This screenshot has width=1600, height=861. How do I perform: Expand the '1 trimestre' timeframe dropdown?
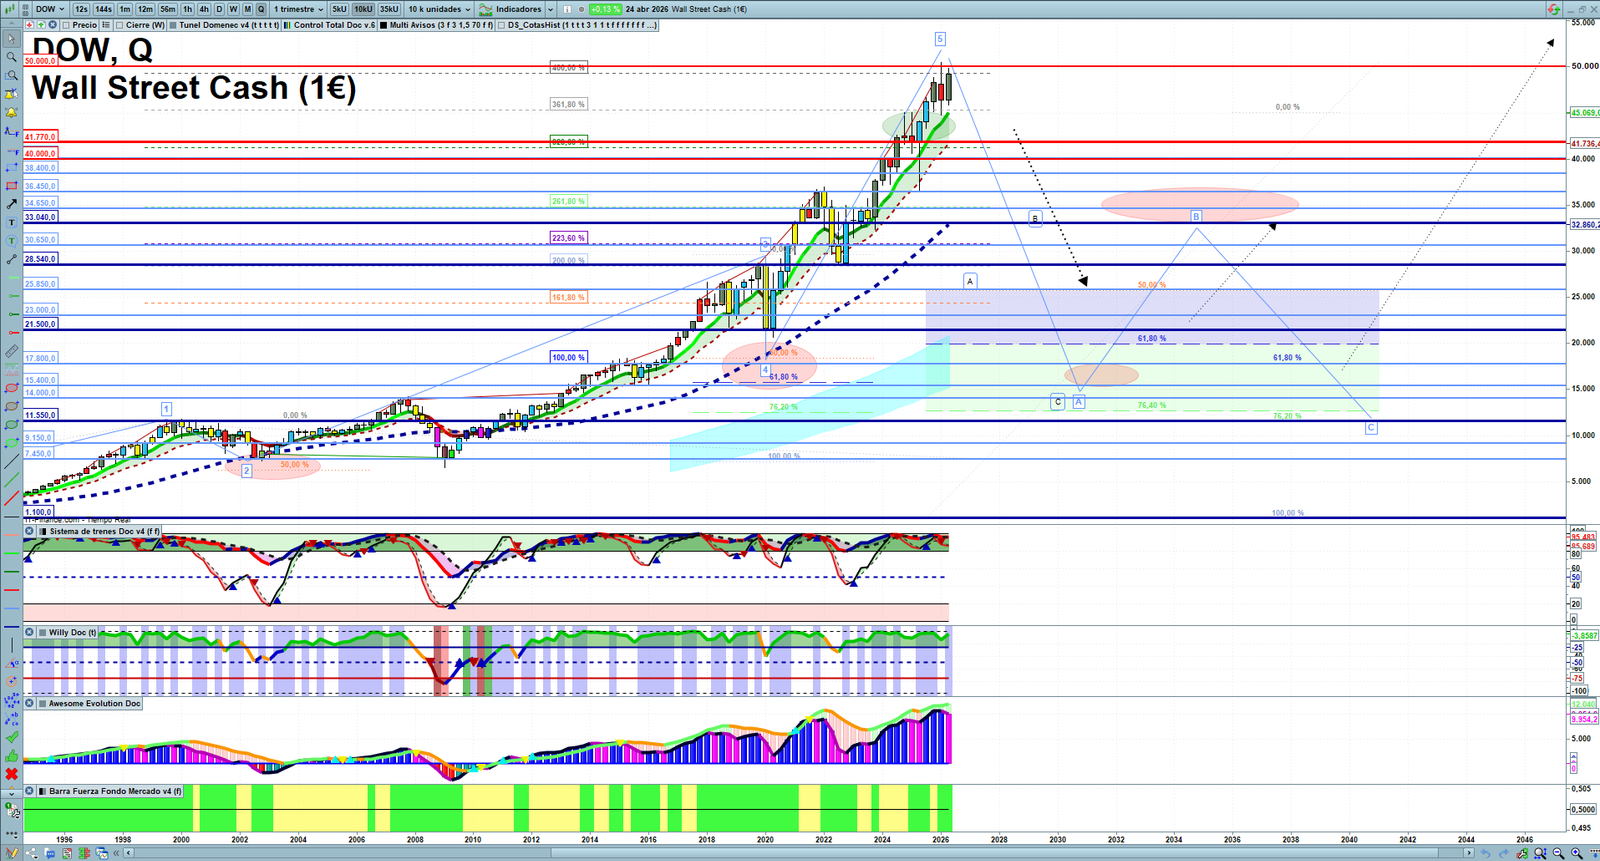click(x=299, y=9)
